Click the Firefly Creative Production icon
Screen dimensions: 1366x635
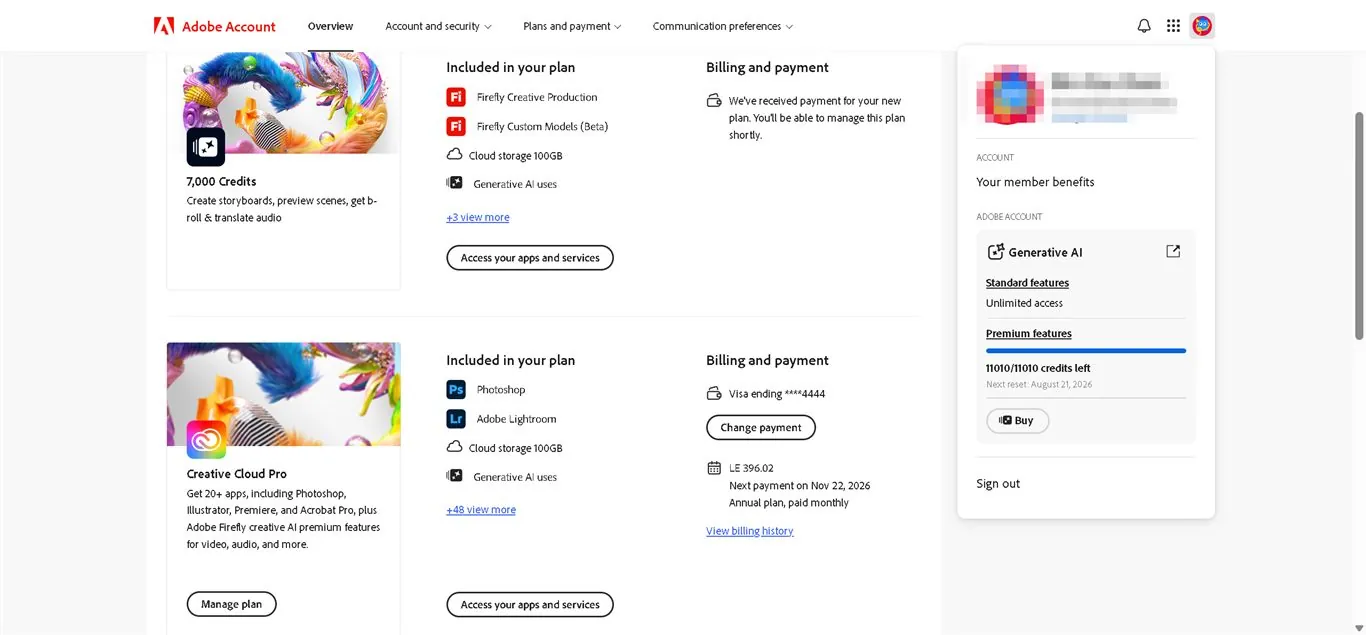click(456, 97)
